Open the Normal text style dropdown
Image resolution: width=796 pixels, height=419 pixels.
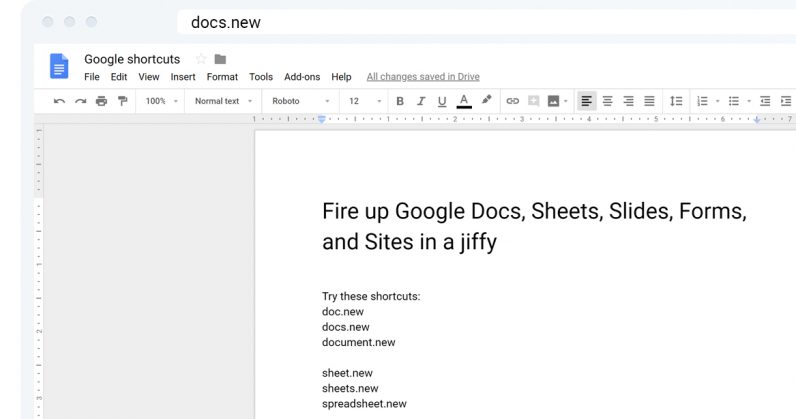(x=223, y=101)
